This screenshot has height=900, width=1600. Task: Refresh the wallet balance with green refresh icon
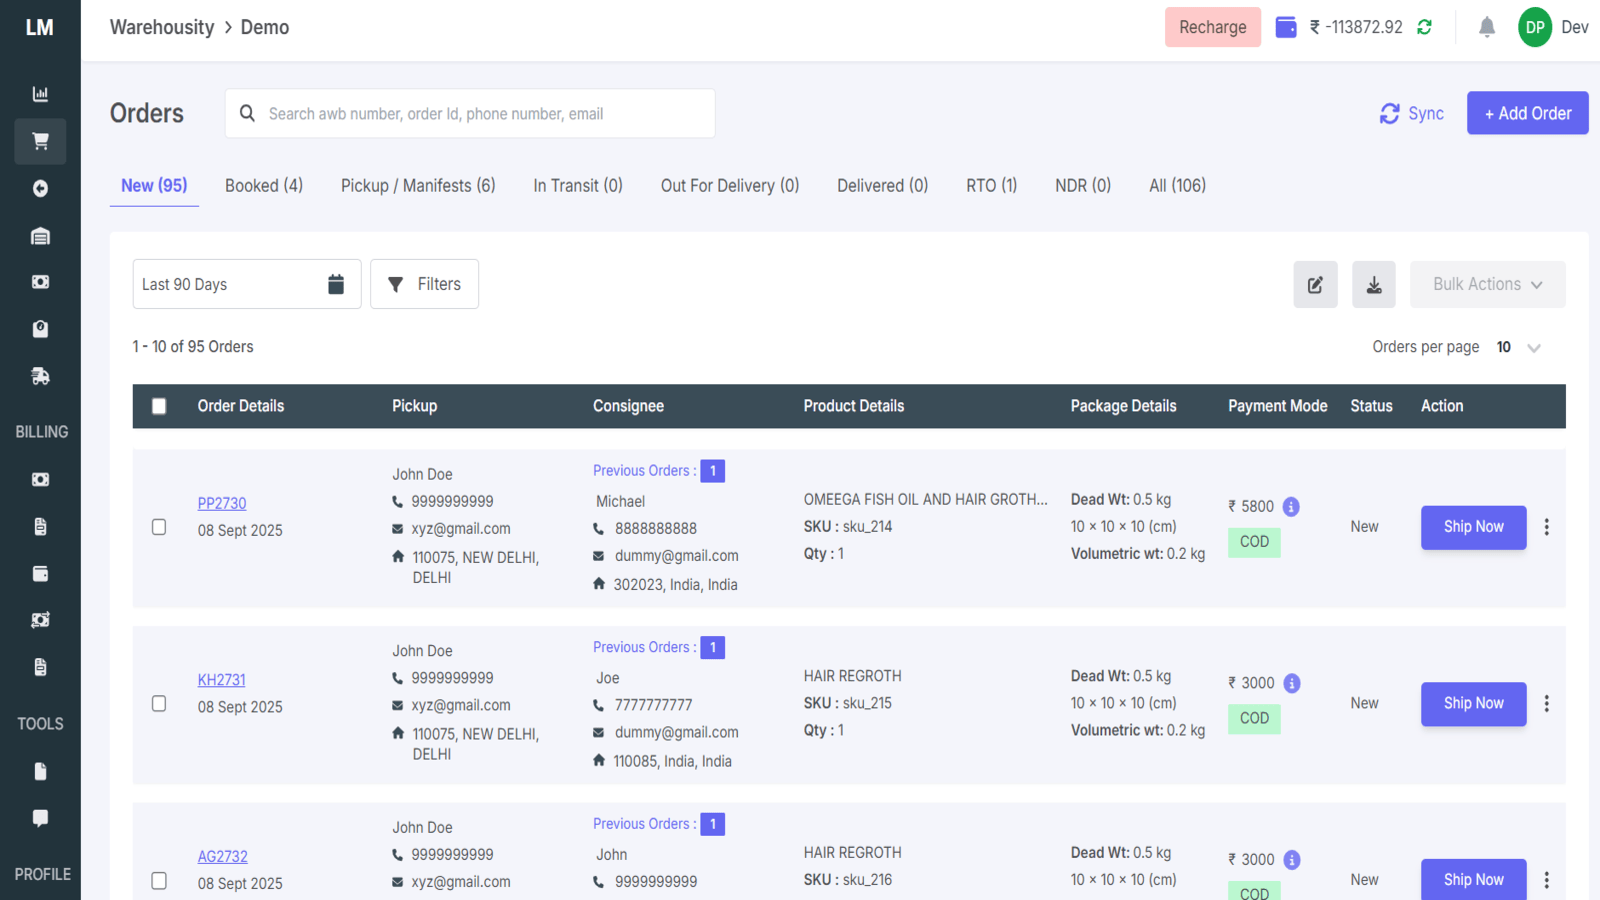(x=1424, y=27)
